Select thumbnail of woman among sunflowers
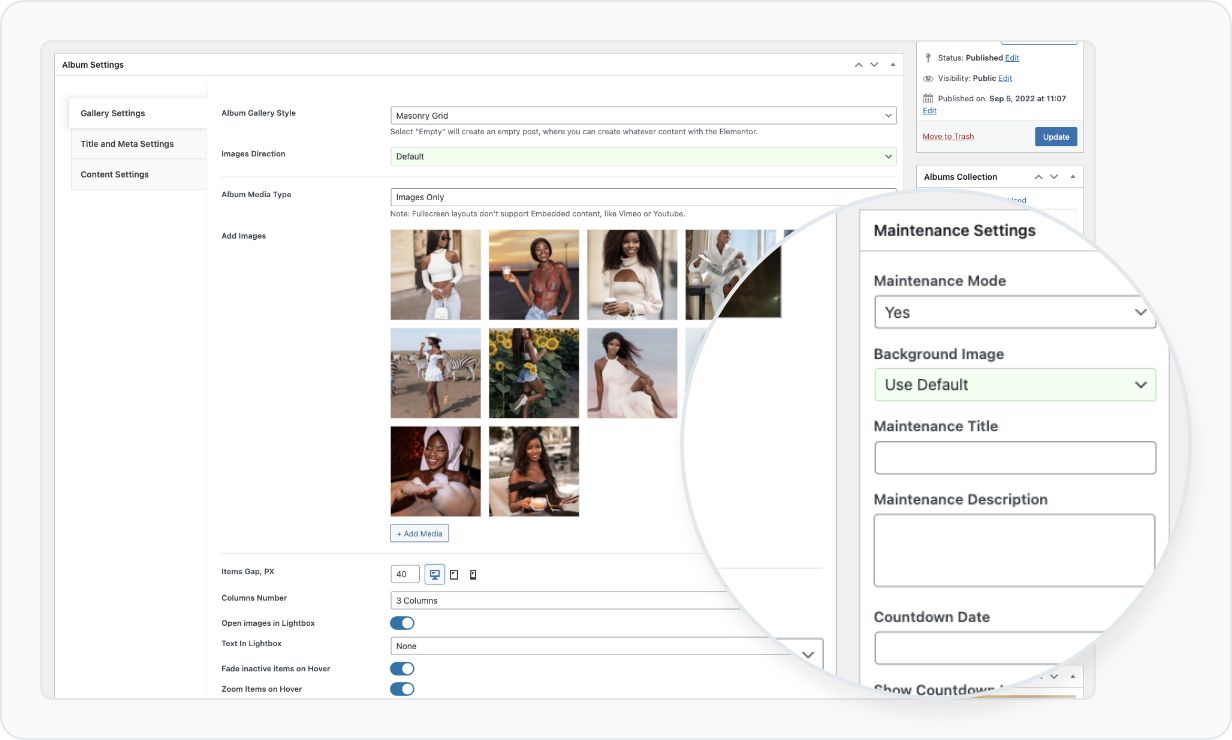1232x740 pixels. pos(534,373)
